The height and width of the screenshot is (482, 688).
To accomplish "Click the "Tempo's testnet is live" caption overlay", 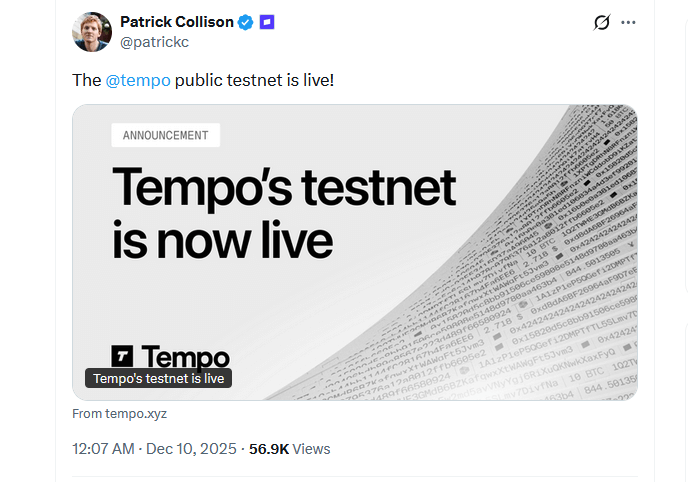I will click(x=159, y=379).
